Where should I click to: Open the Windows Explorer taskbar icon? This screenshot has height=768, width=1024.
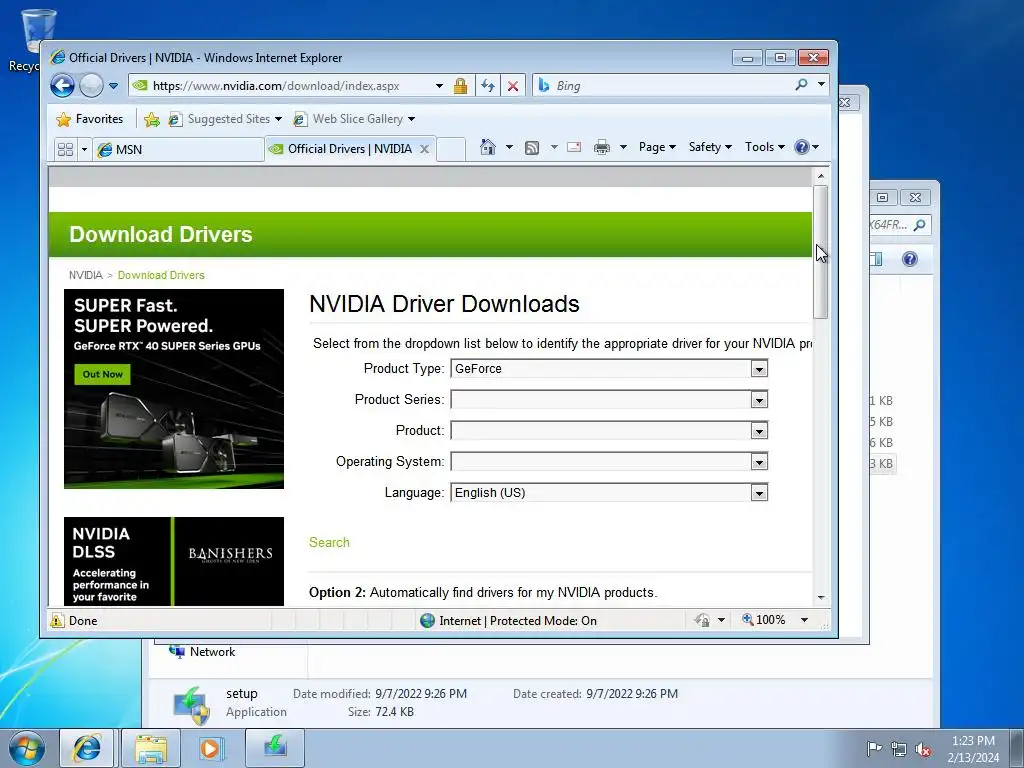151,748
